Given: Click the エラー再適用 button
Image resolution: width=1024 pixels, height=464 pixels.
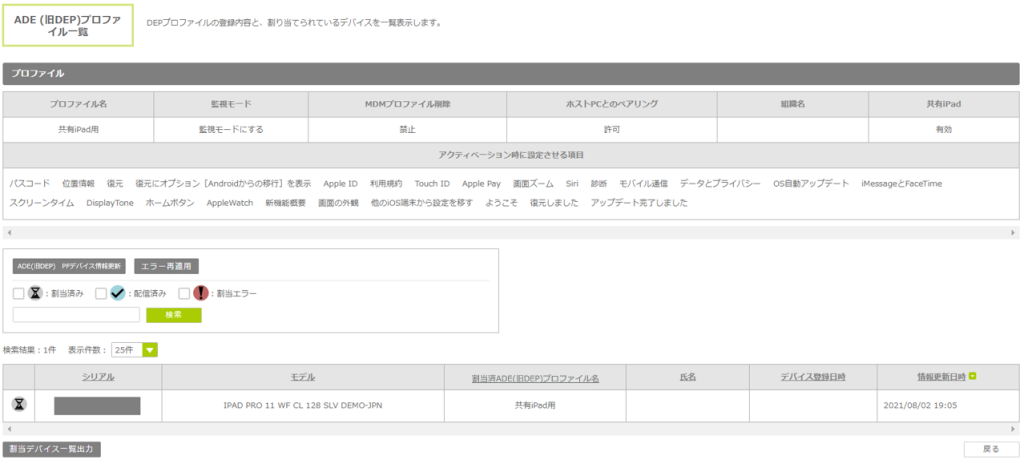Looking at the screenshot, I should (x=167, y=266).
